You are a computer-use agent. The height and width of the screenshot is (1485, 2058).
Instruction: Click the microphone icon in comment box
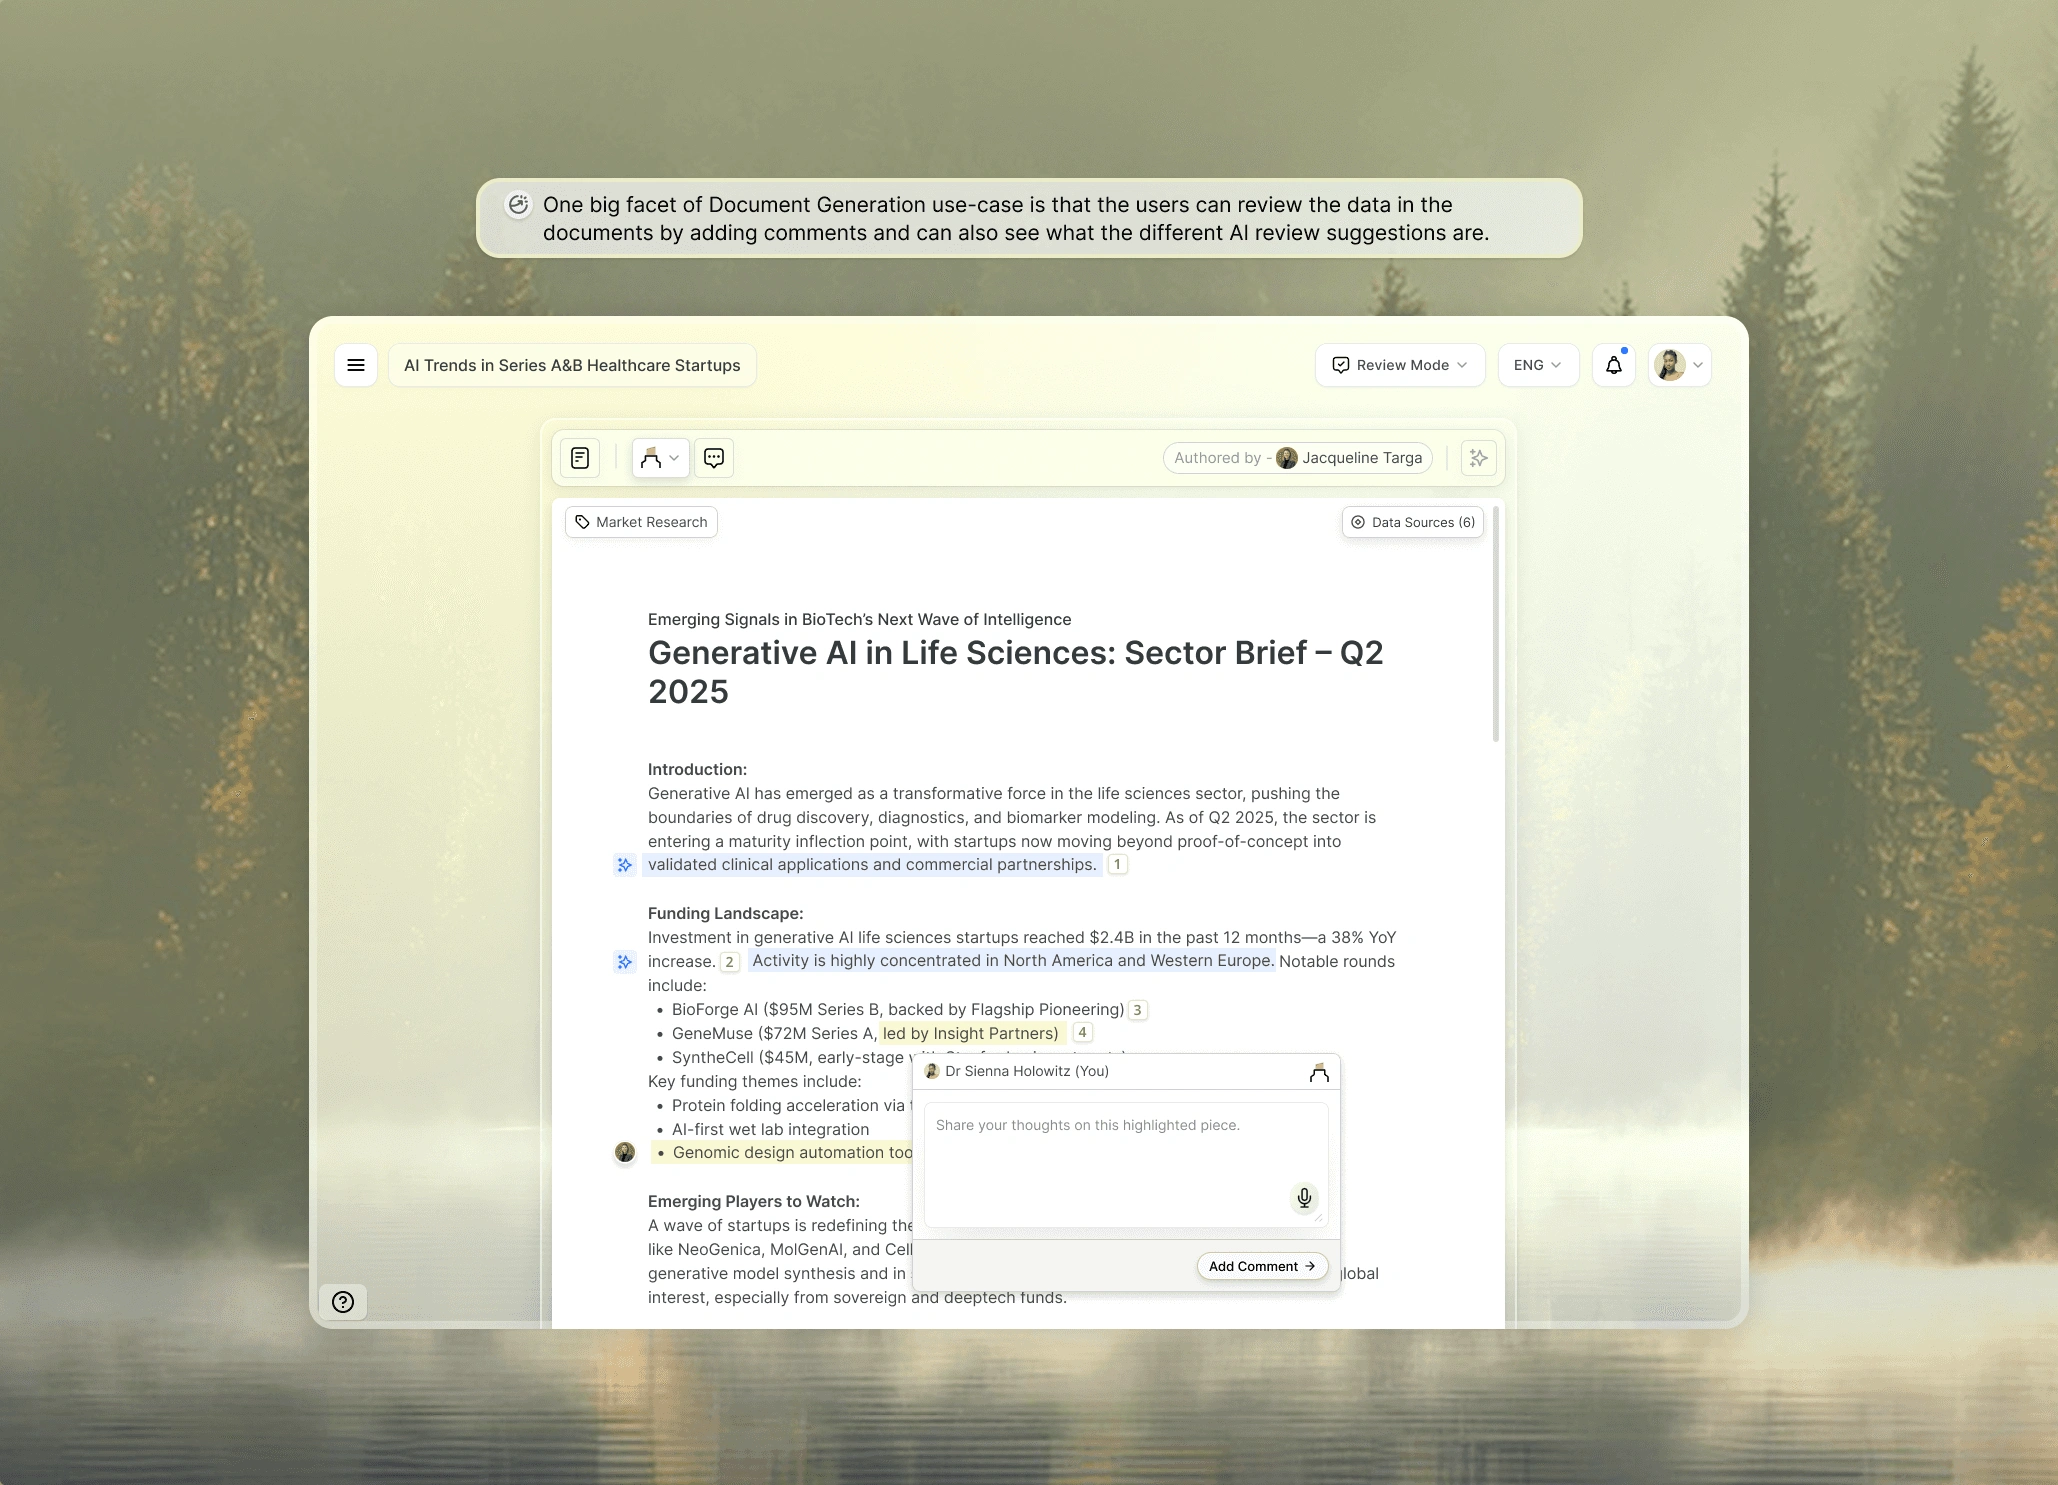click(1304, 1197)
